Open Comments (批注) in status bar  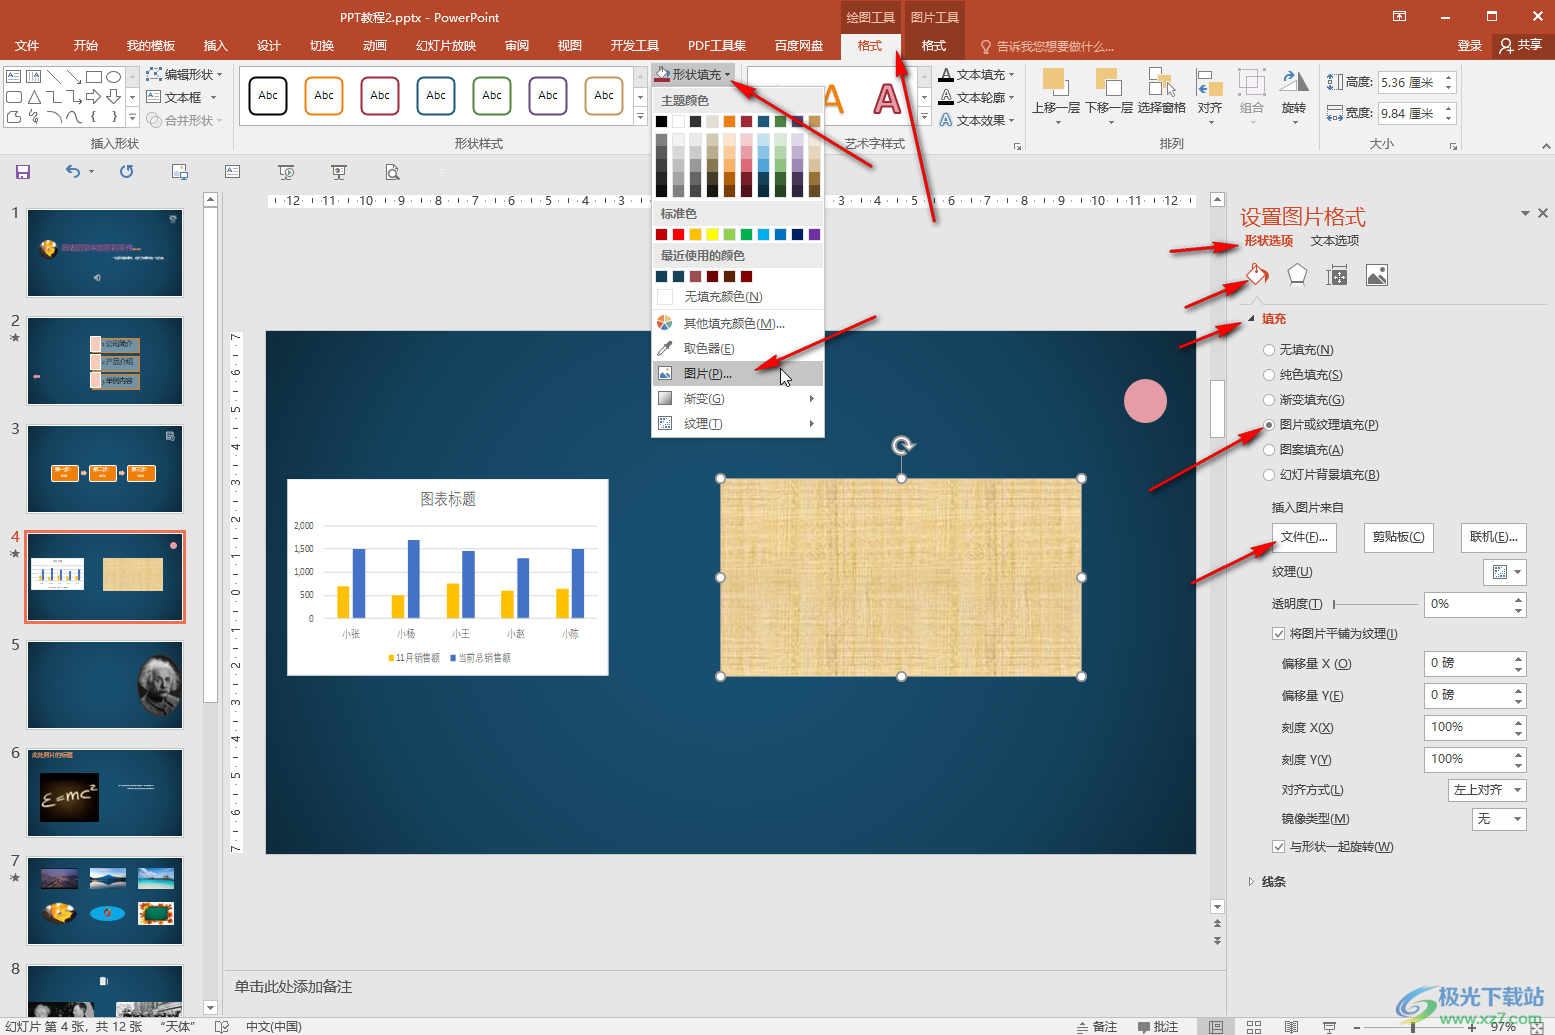(x=1158, y=1027)
